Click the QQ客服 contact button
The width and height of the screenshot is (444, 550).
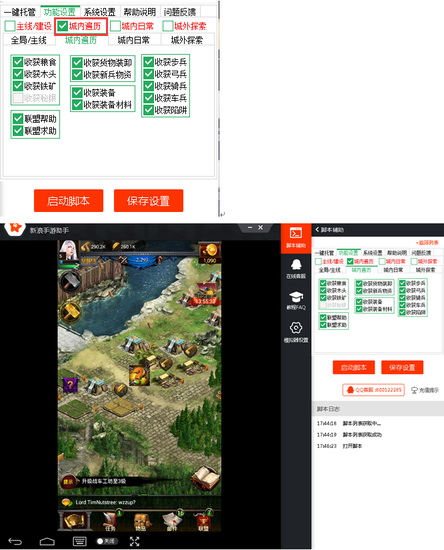pos(373,390)
